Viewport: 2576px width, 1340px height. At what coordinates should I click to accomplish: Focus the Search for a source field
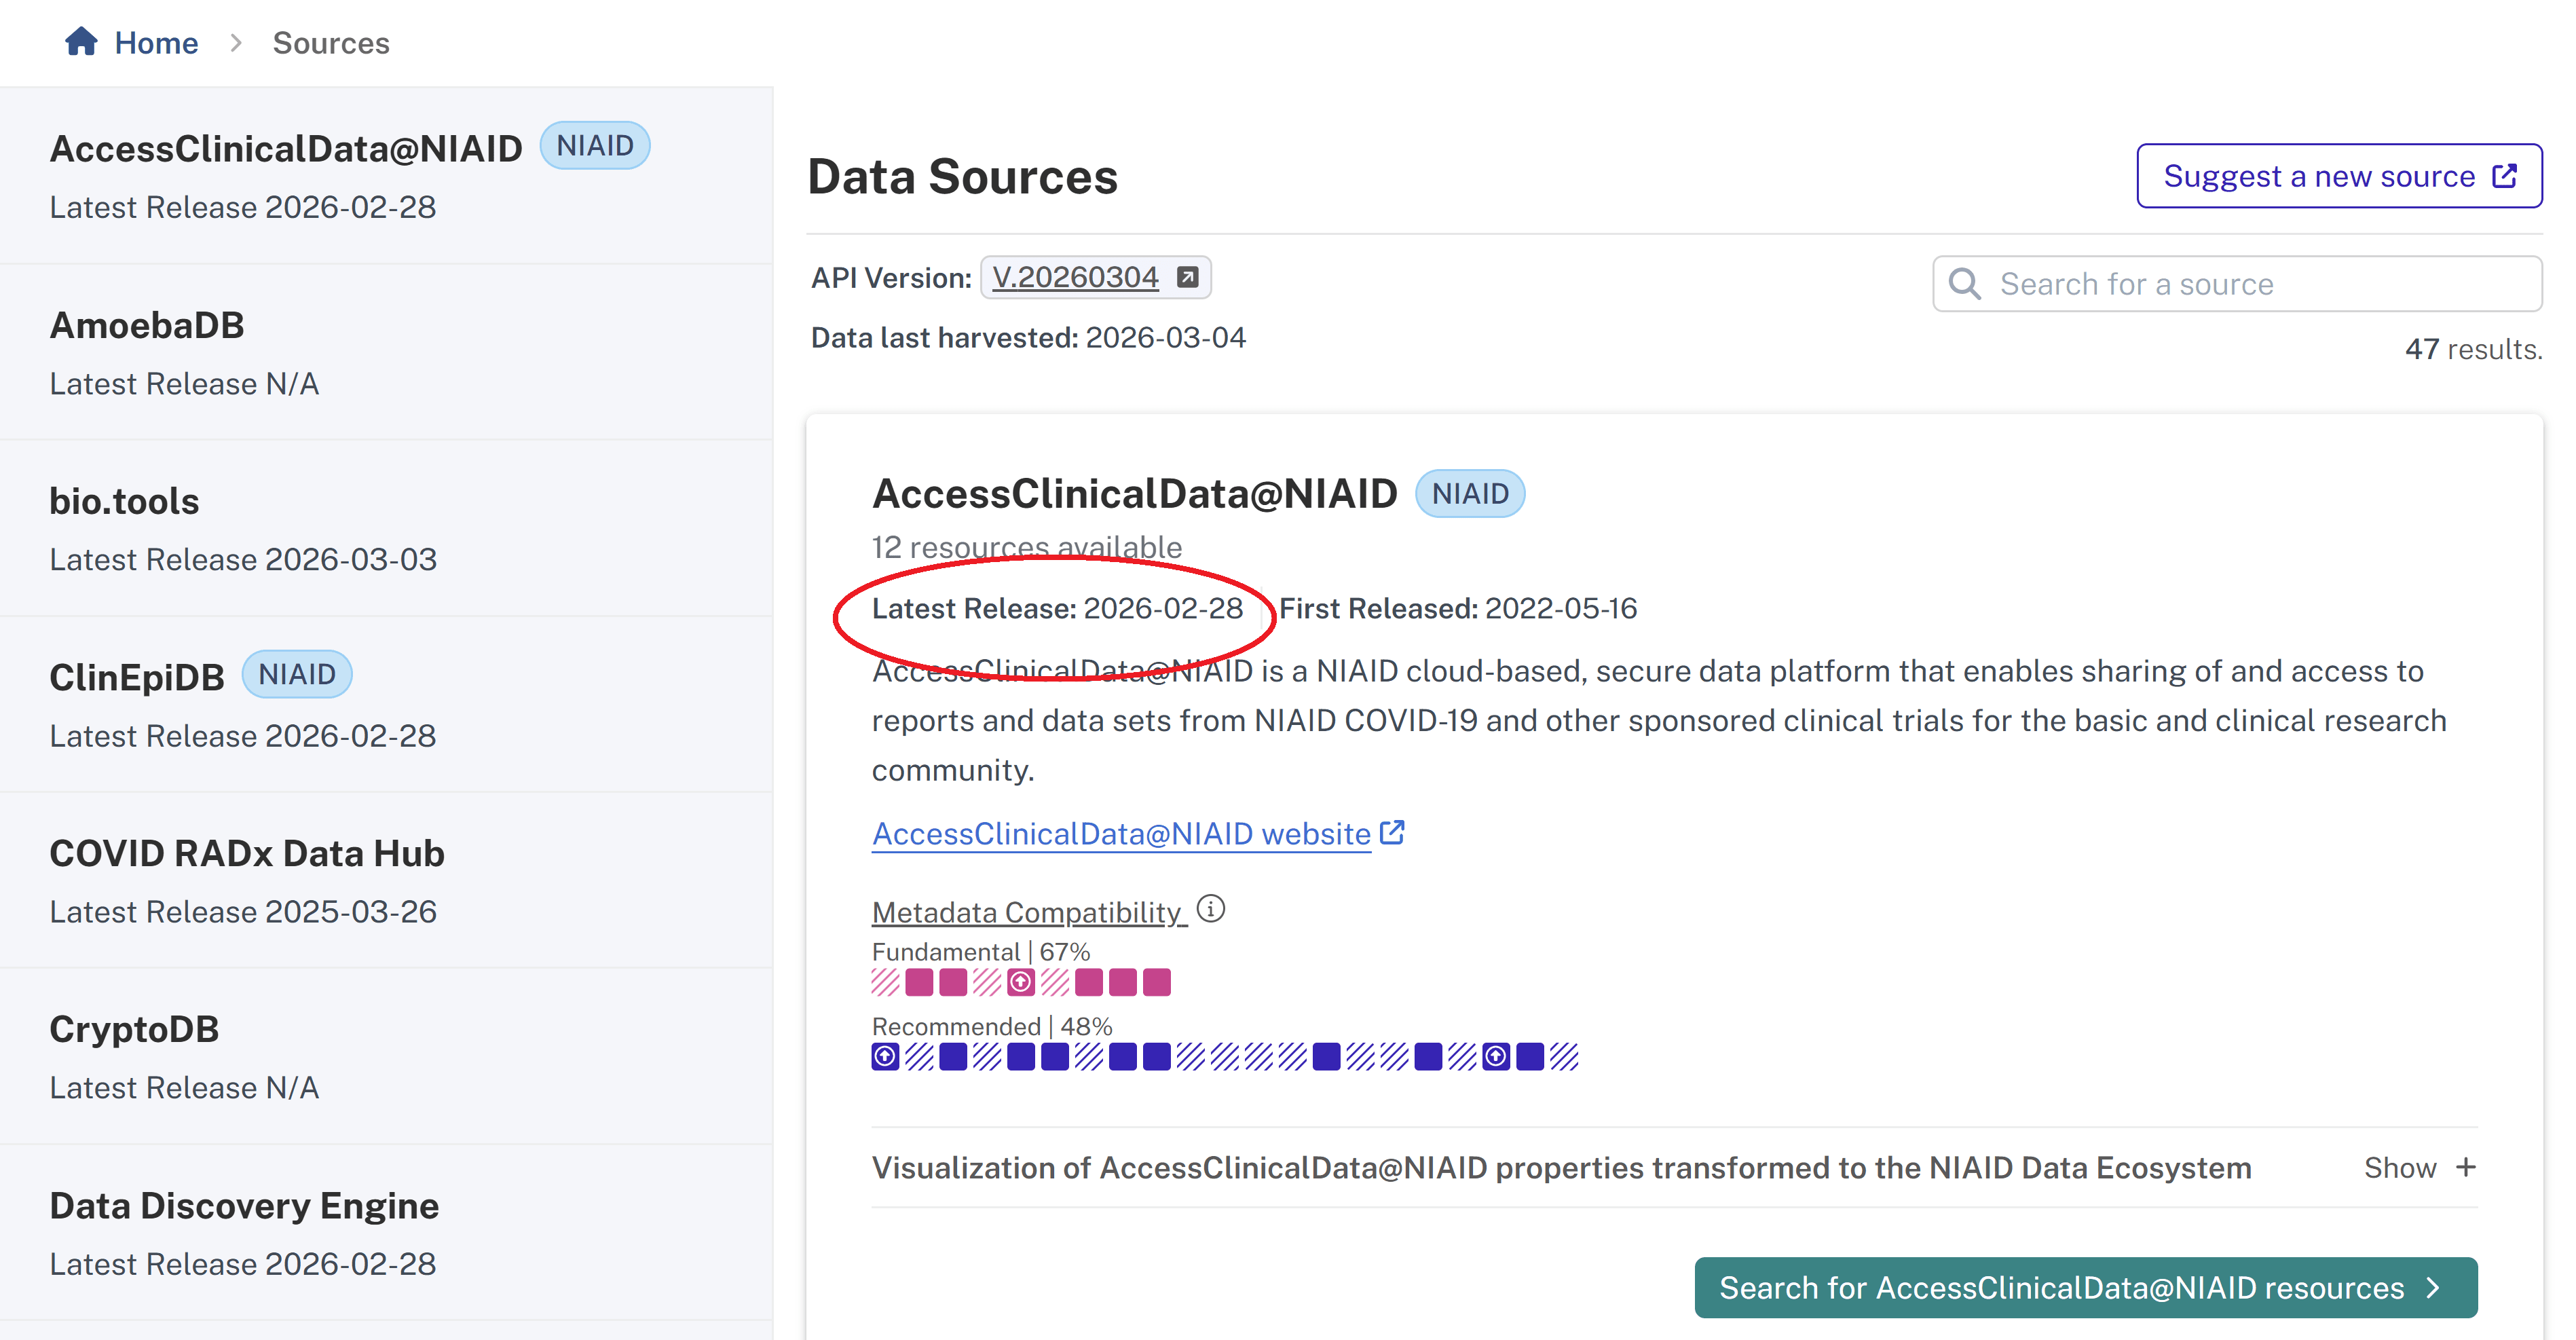(x=2237, y=284)
